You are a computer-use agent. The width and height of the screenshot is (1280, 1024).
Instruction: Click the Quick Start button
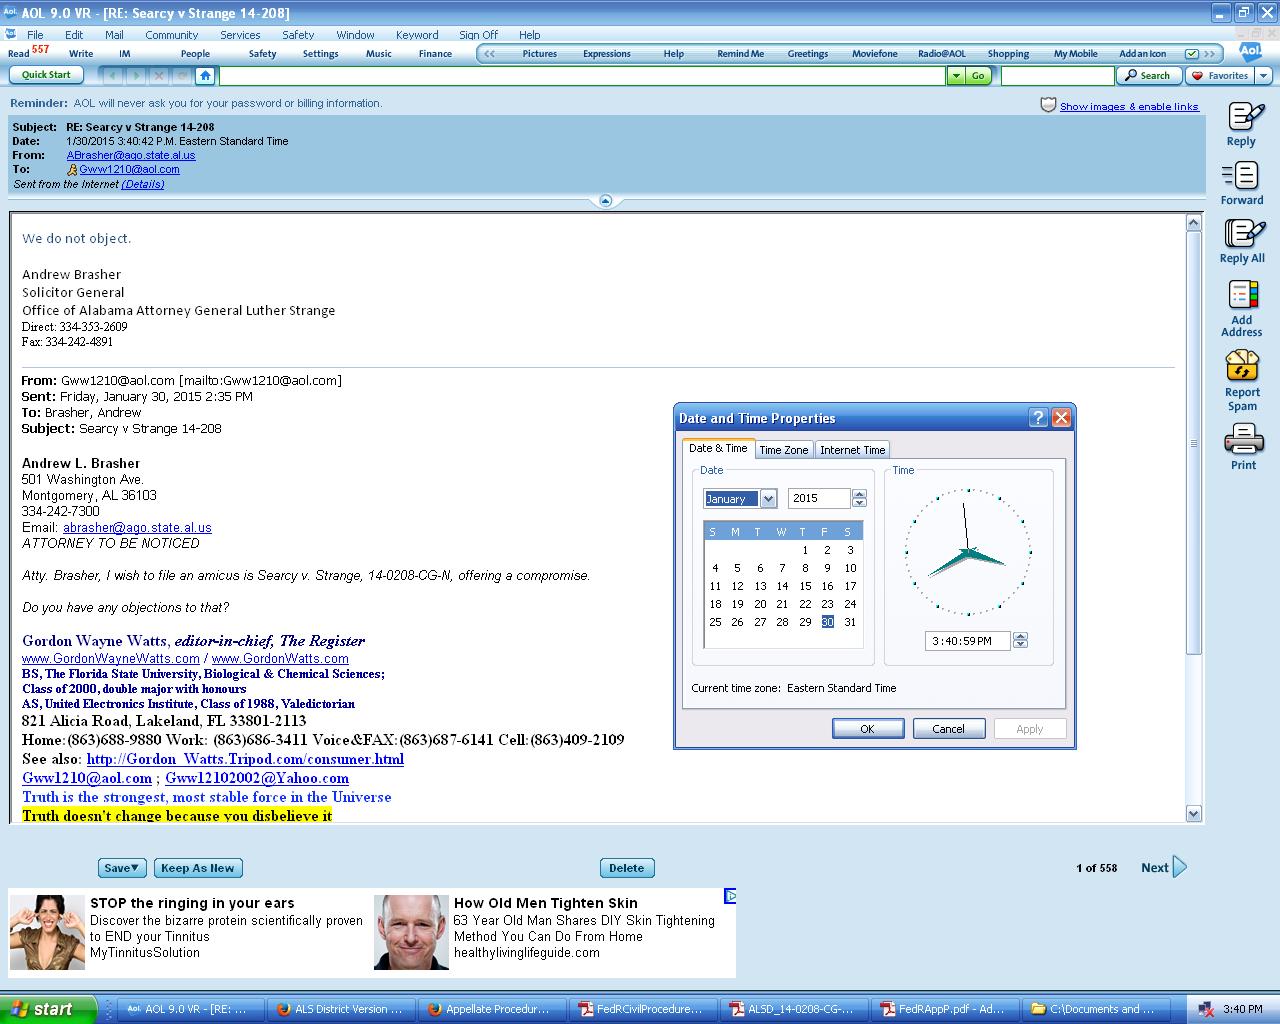(x=46, y=75)
